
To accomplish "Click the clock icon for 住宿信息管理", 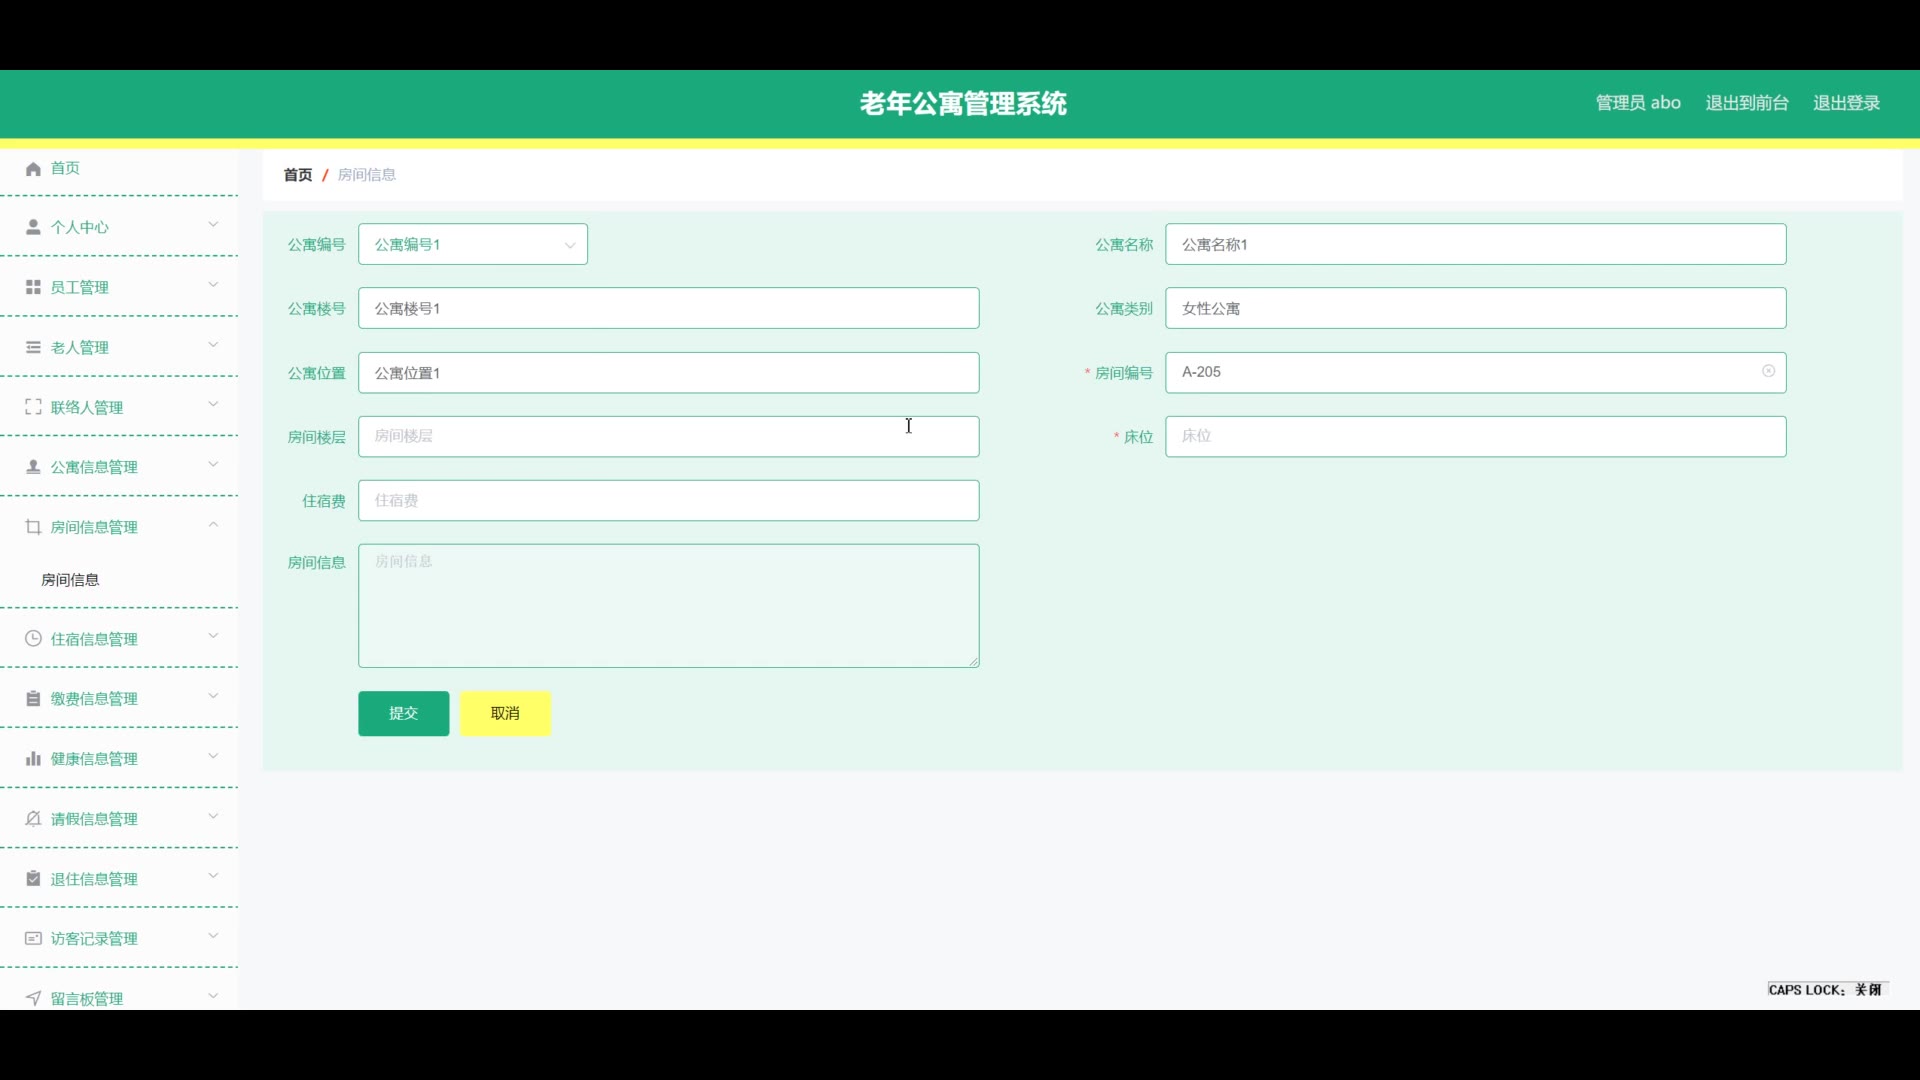I will pyautogui.click(x=33, y=639).
